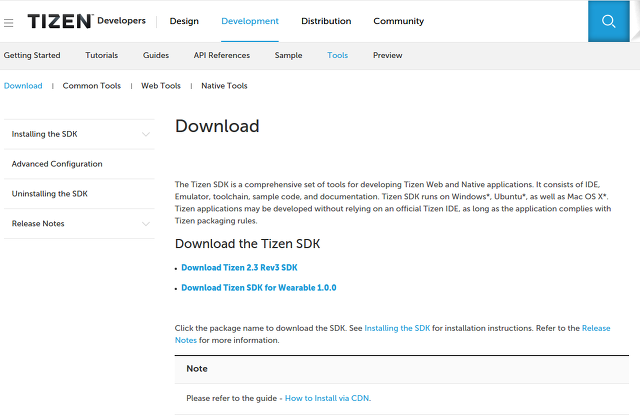Open the Community top menu
640x417 pixels.
tap(398, 21)
